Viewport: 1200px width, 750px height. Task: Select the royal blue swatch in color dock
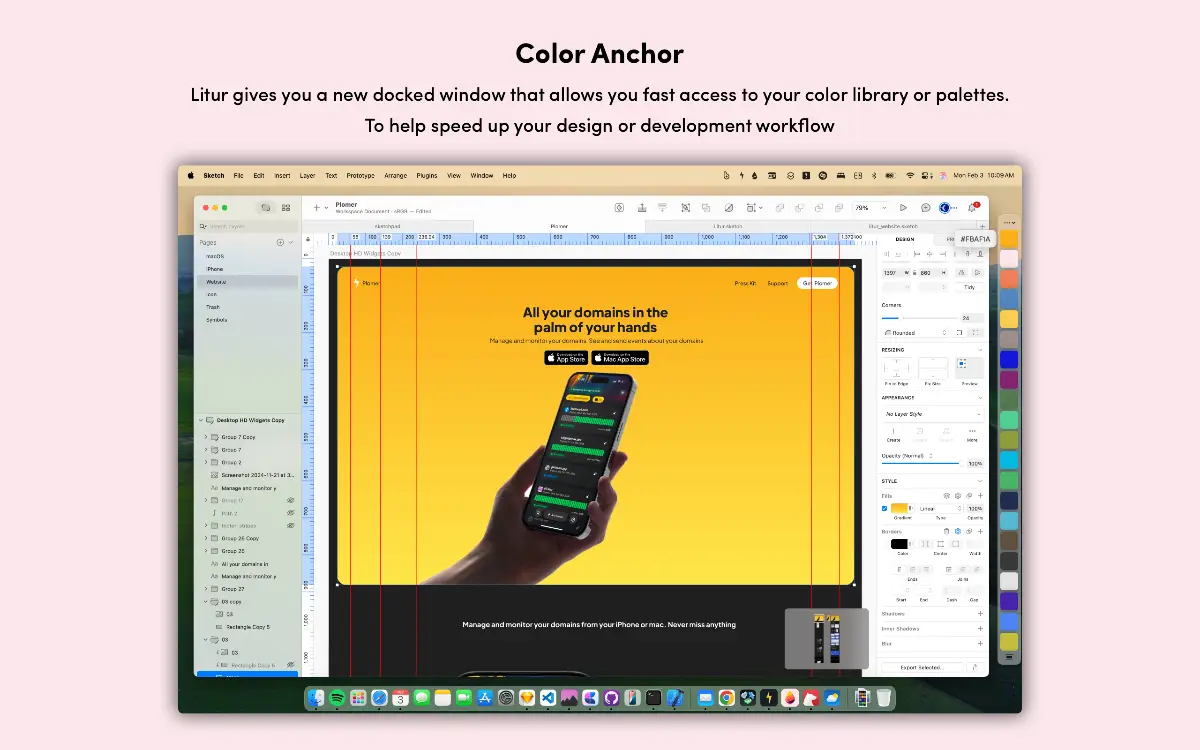pos(1009,359)
